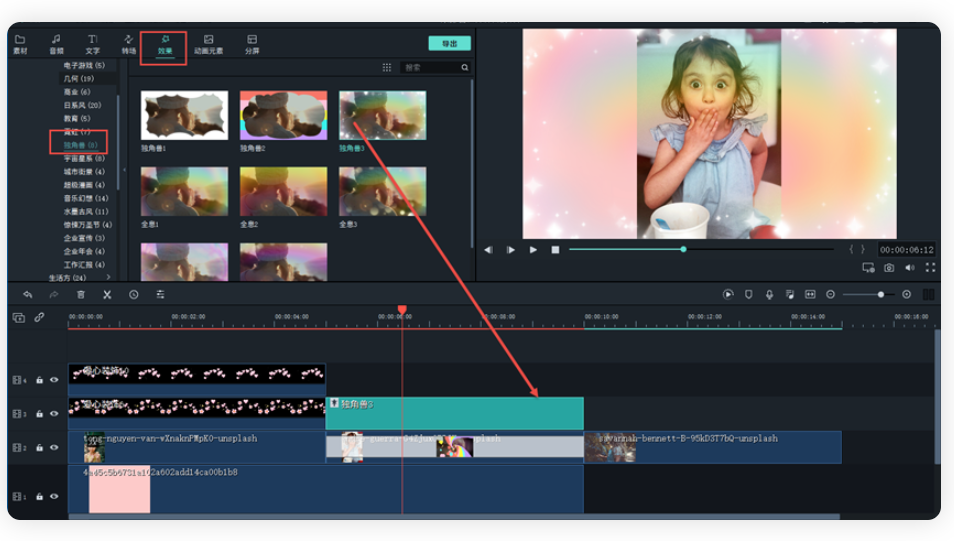Select the 独角兽1 effect thumbnail
Screen dimensions: 954x541
184,116
